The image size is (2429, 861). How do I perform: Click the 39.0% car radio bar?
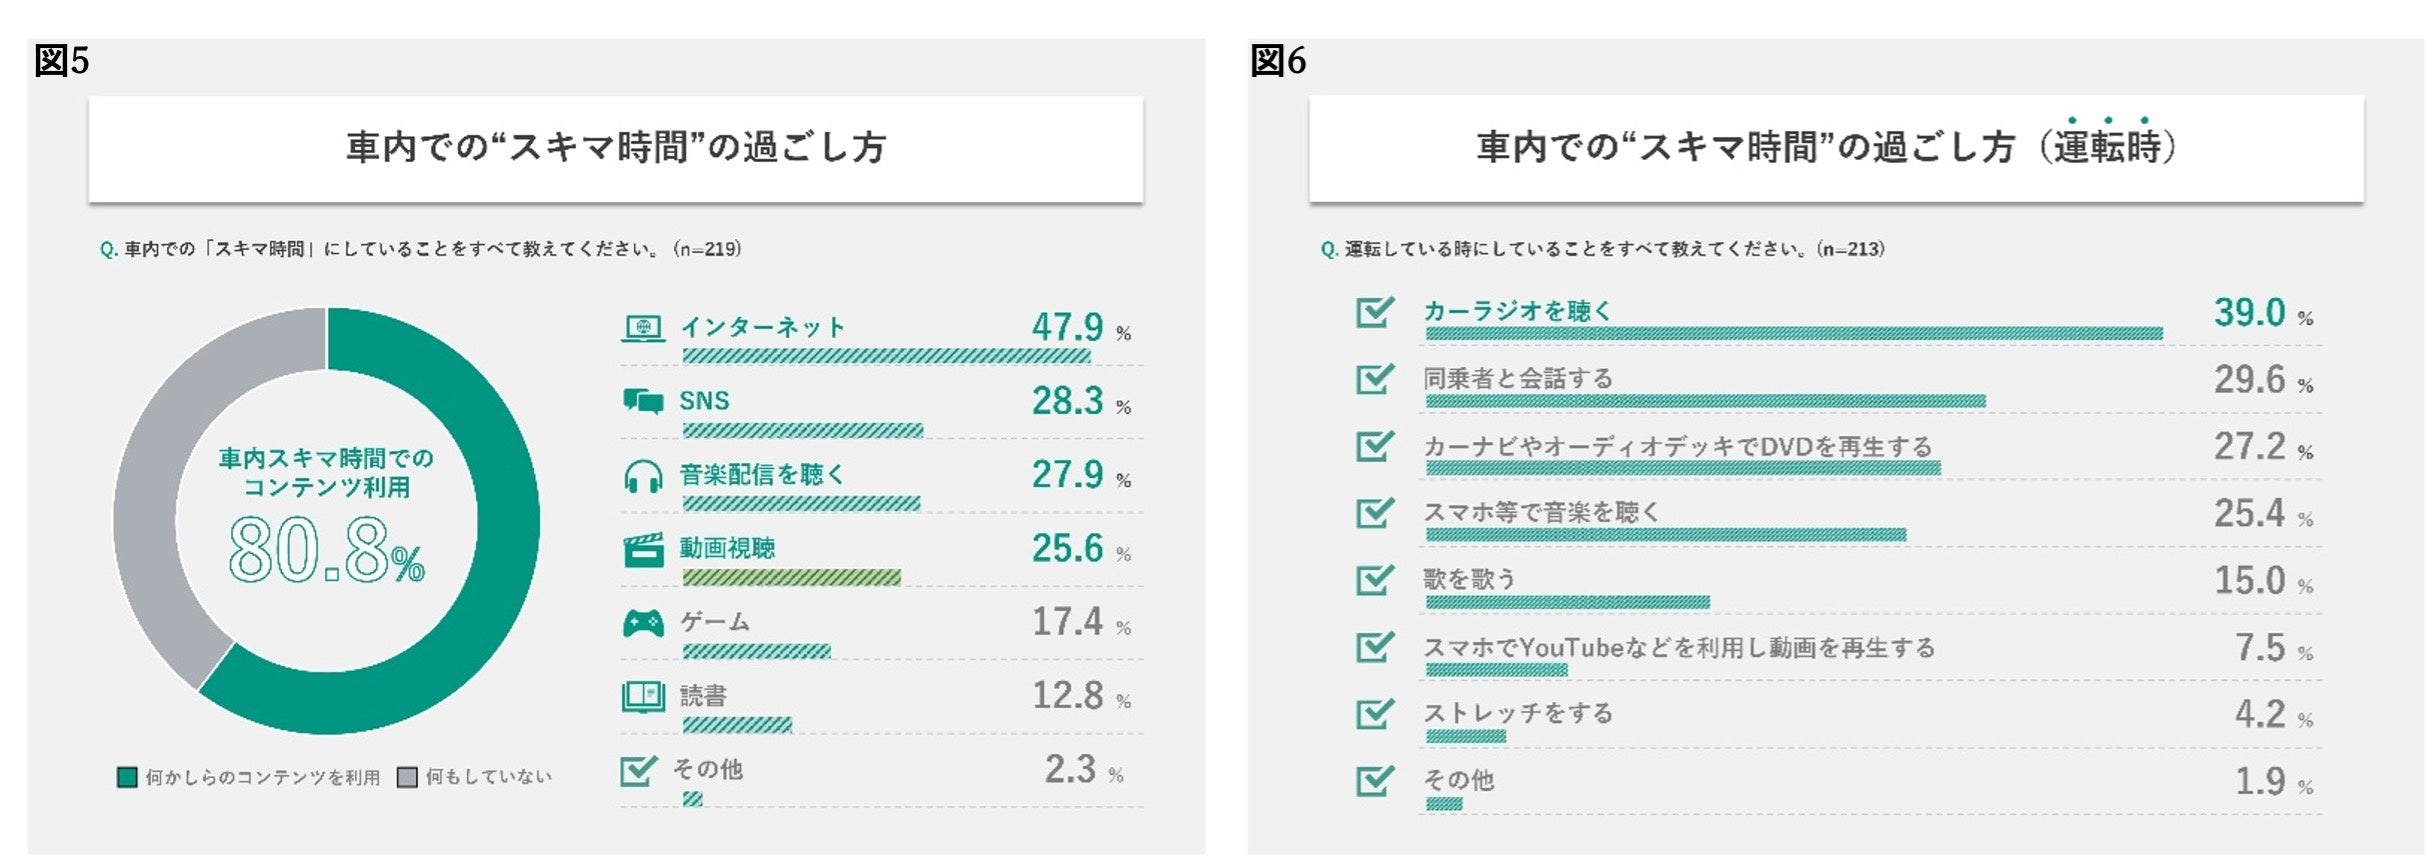[x=1794, y=334]
